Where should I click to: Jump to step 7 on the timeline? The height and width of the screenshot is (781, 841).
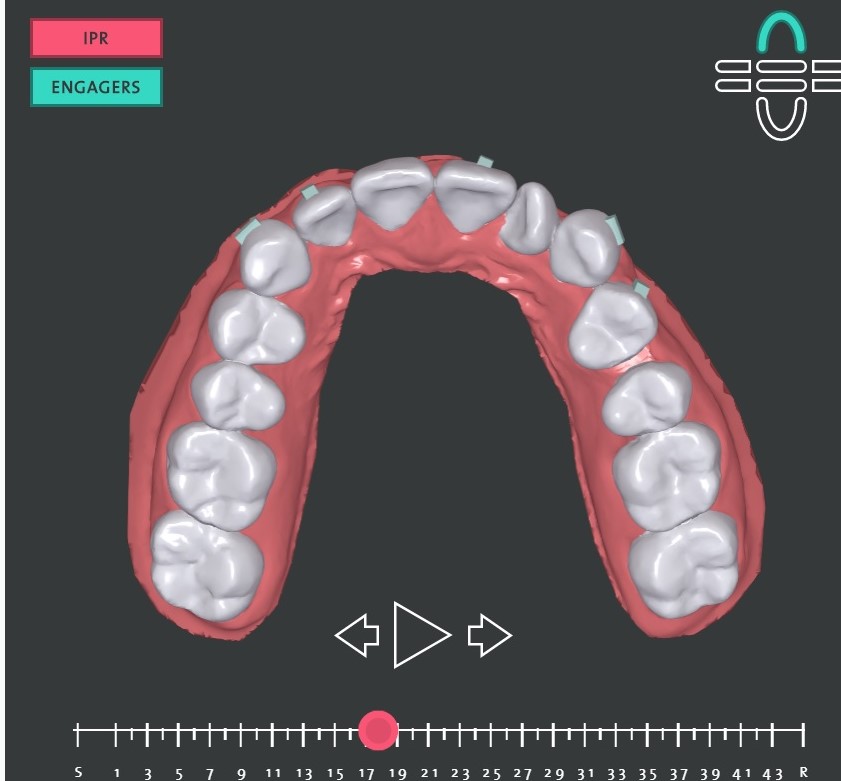click(x=210, y=773)
